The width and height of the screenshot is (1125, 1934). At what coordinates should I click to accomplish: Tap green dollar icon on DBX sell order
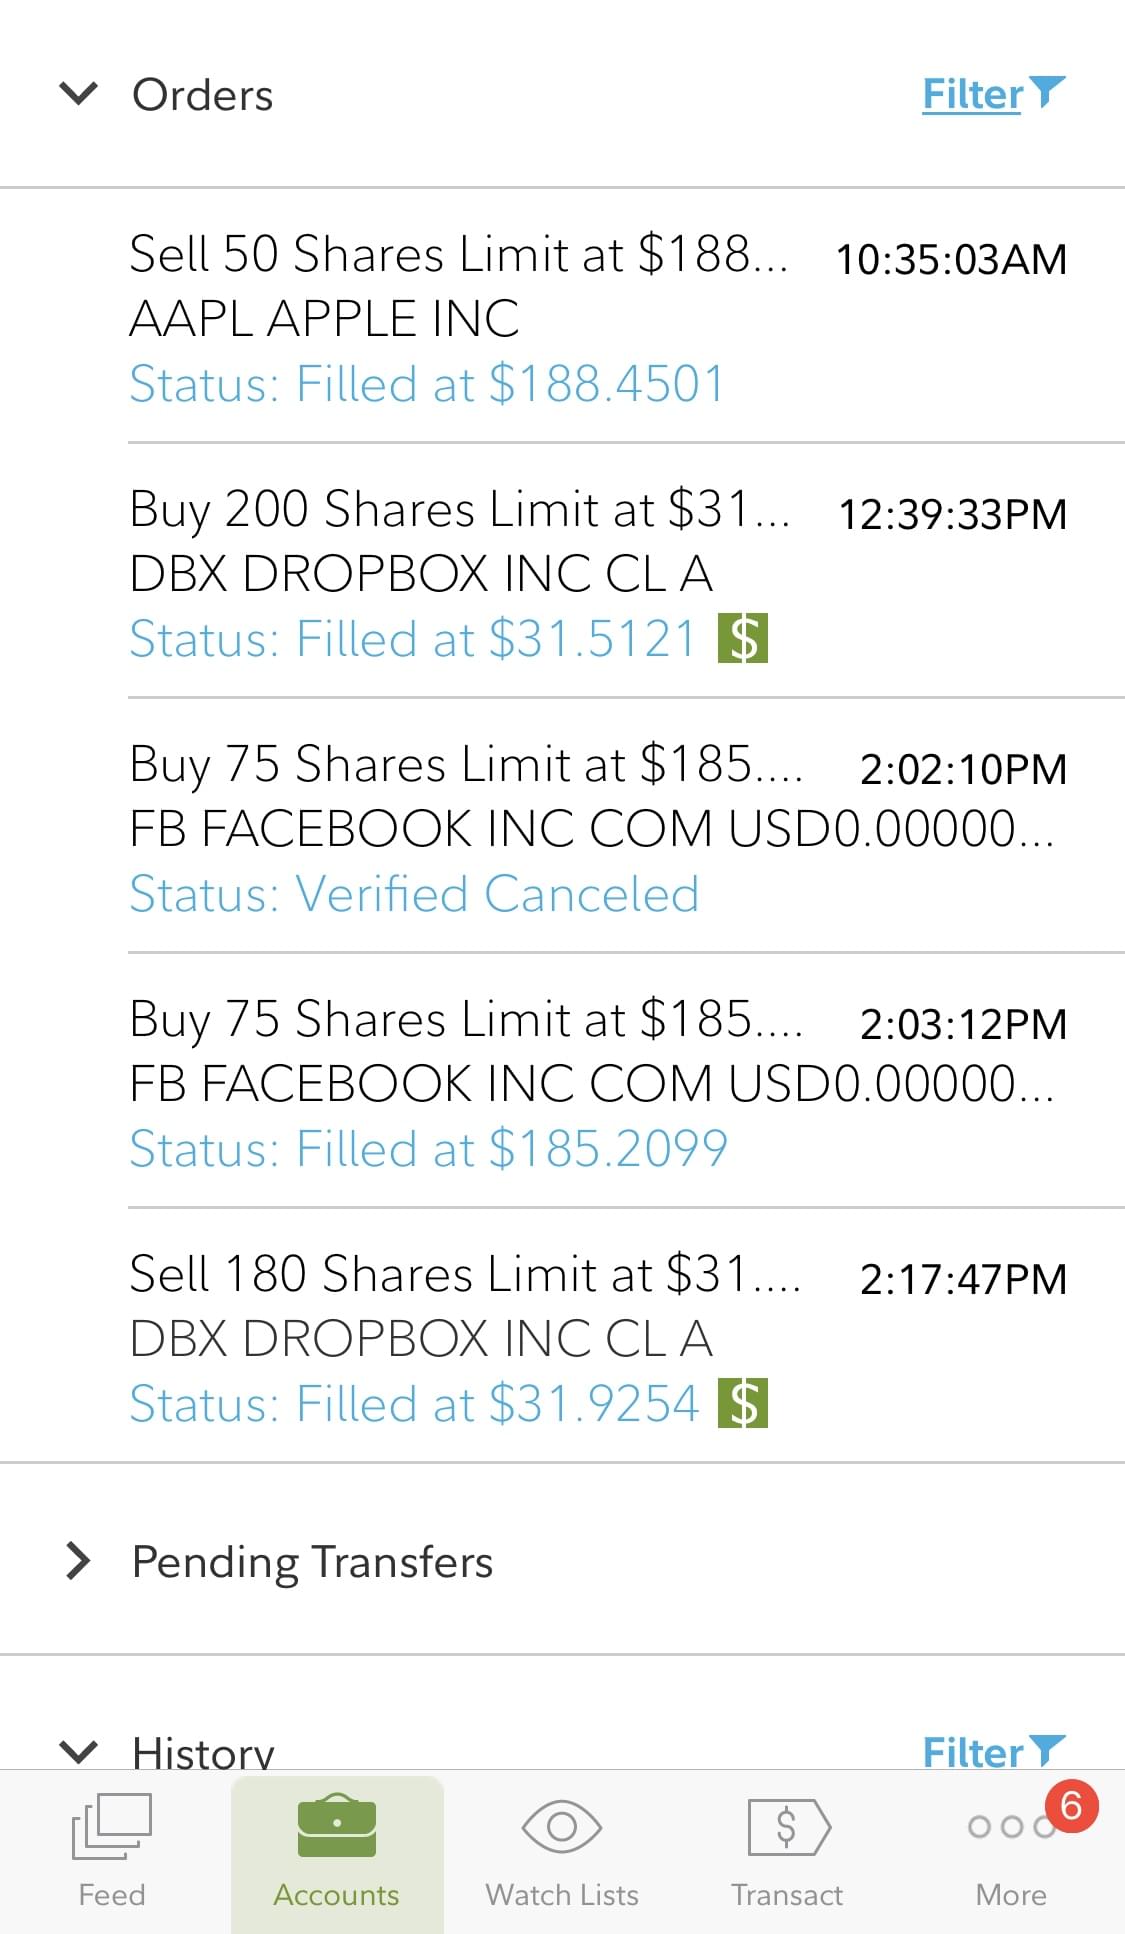click(743, 1403)
